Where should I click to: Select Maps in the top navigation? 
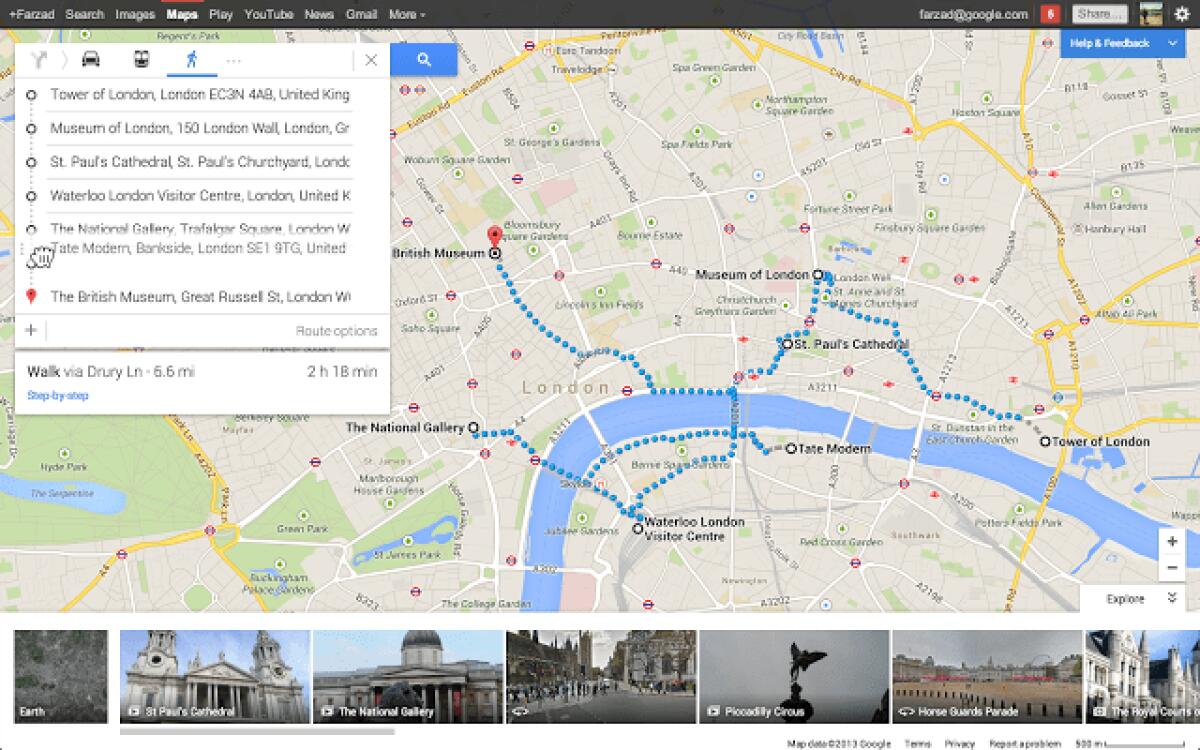pos(182,14)
